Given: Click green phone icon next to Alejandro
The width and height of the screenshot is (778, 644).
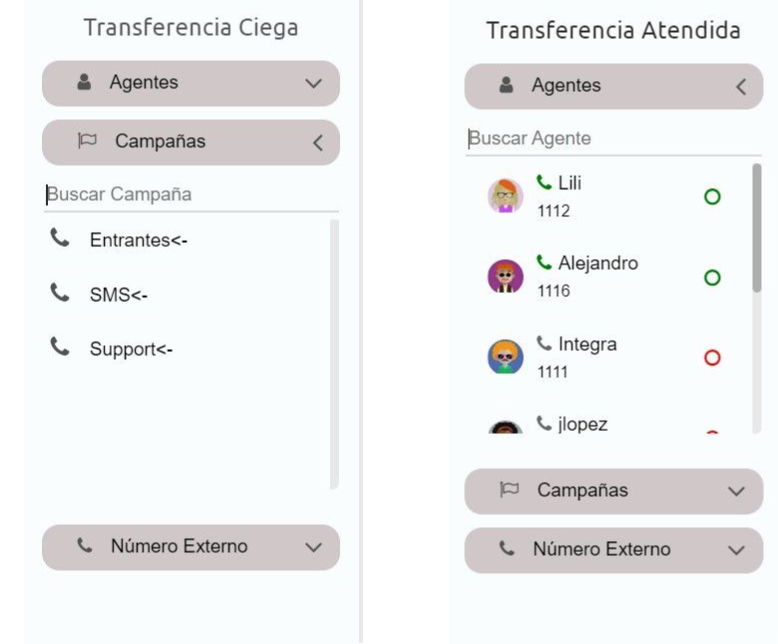Looking at the screenshot, I should point(544,263).
